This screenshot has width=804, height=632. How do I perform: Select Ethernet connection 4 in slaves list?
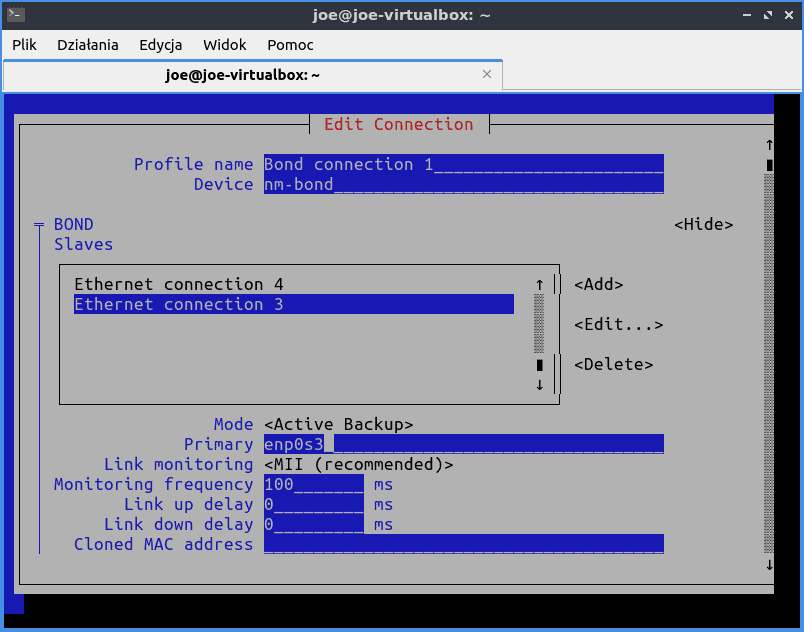coord(171,284)
